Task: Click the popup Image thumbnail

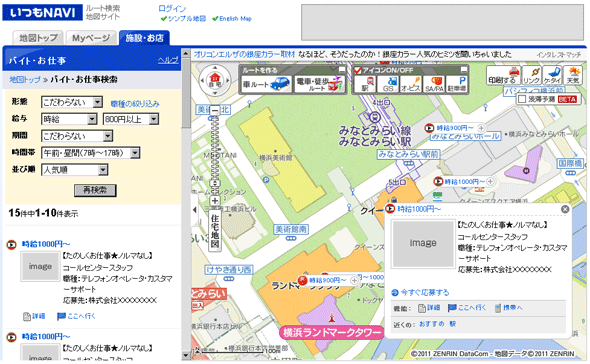Action: tap(423, 244)
